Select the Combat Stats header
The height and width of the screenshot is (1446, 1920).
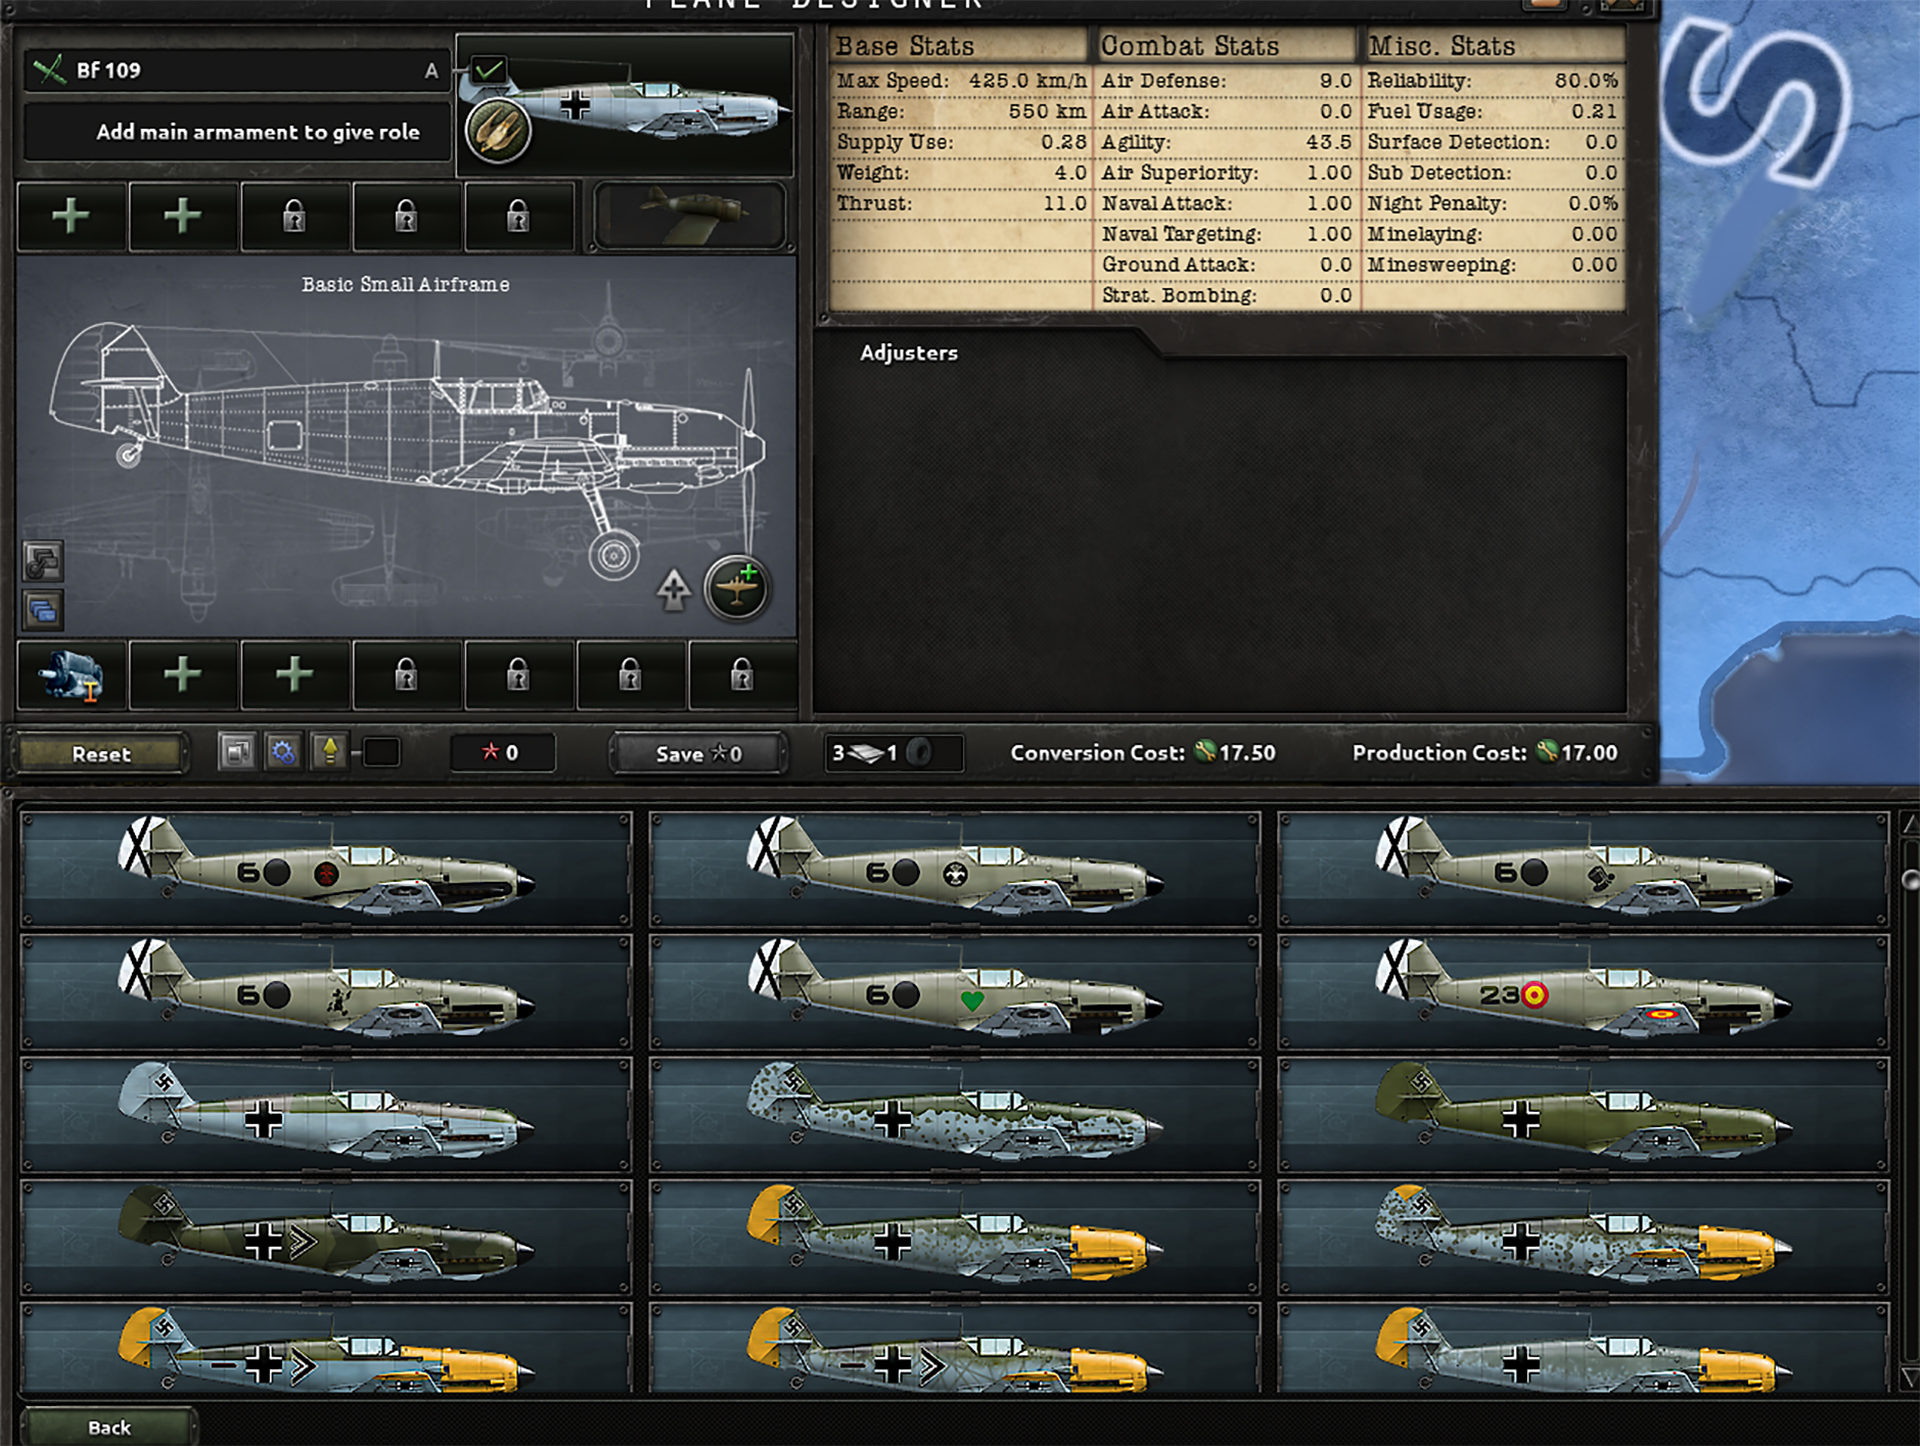[1225, 46]
